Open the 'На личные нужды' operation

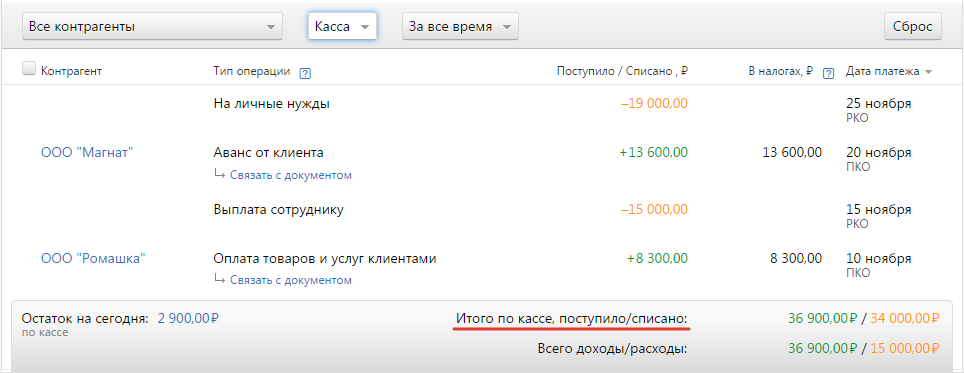272,104
